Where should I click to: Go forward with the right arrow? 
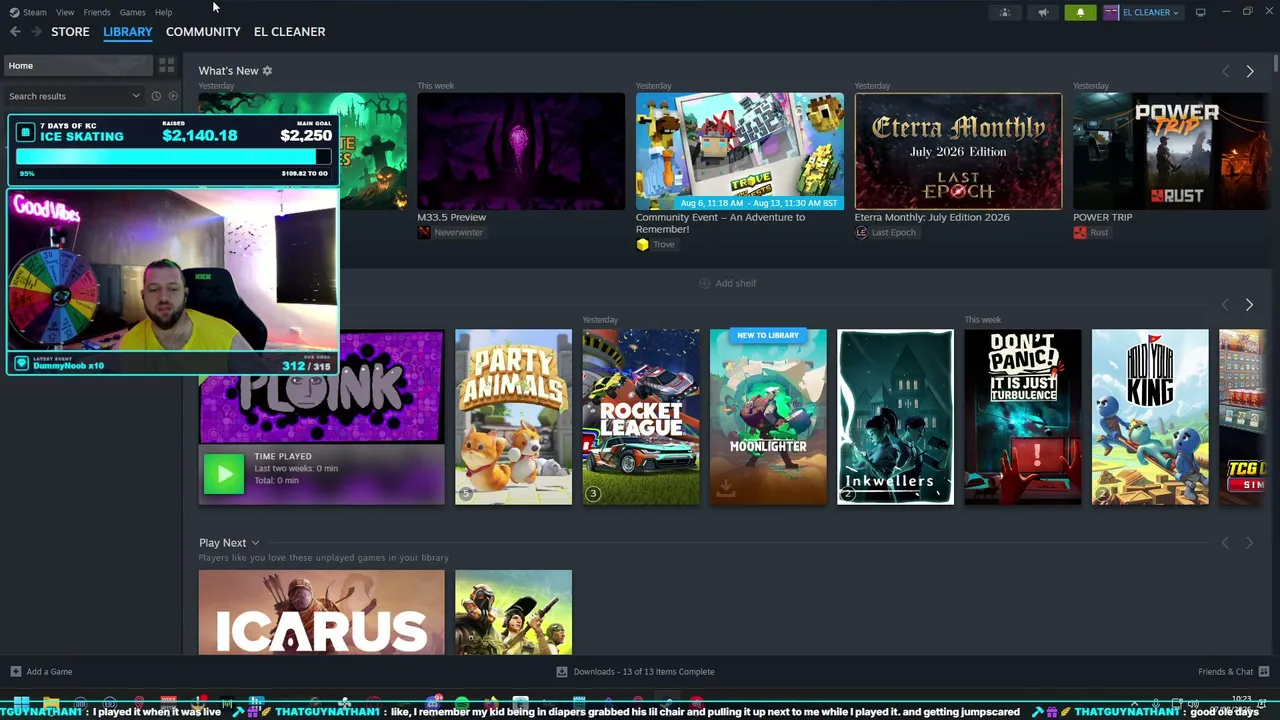point(36,32)
